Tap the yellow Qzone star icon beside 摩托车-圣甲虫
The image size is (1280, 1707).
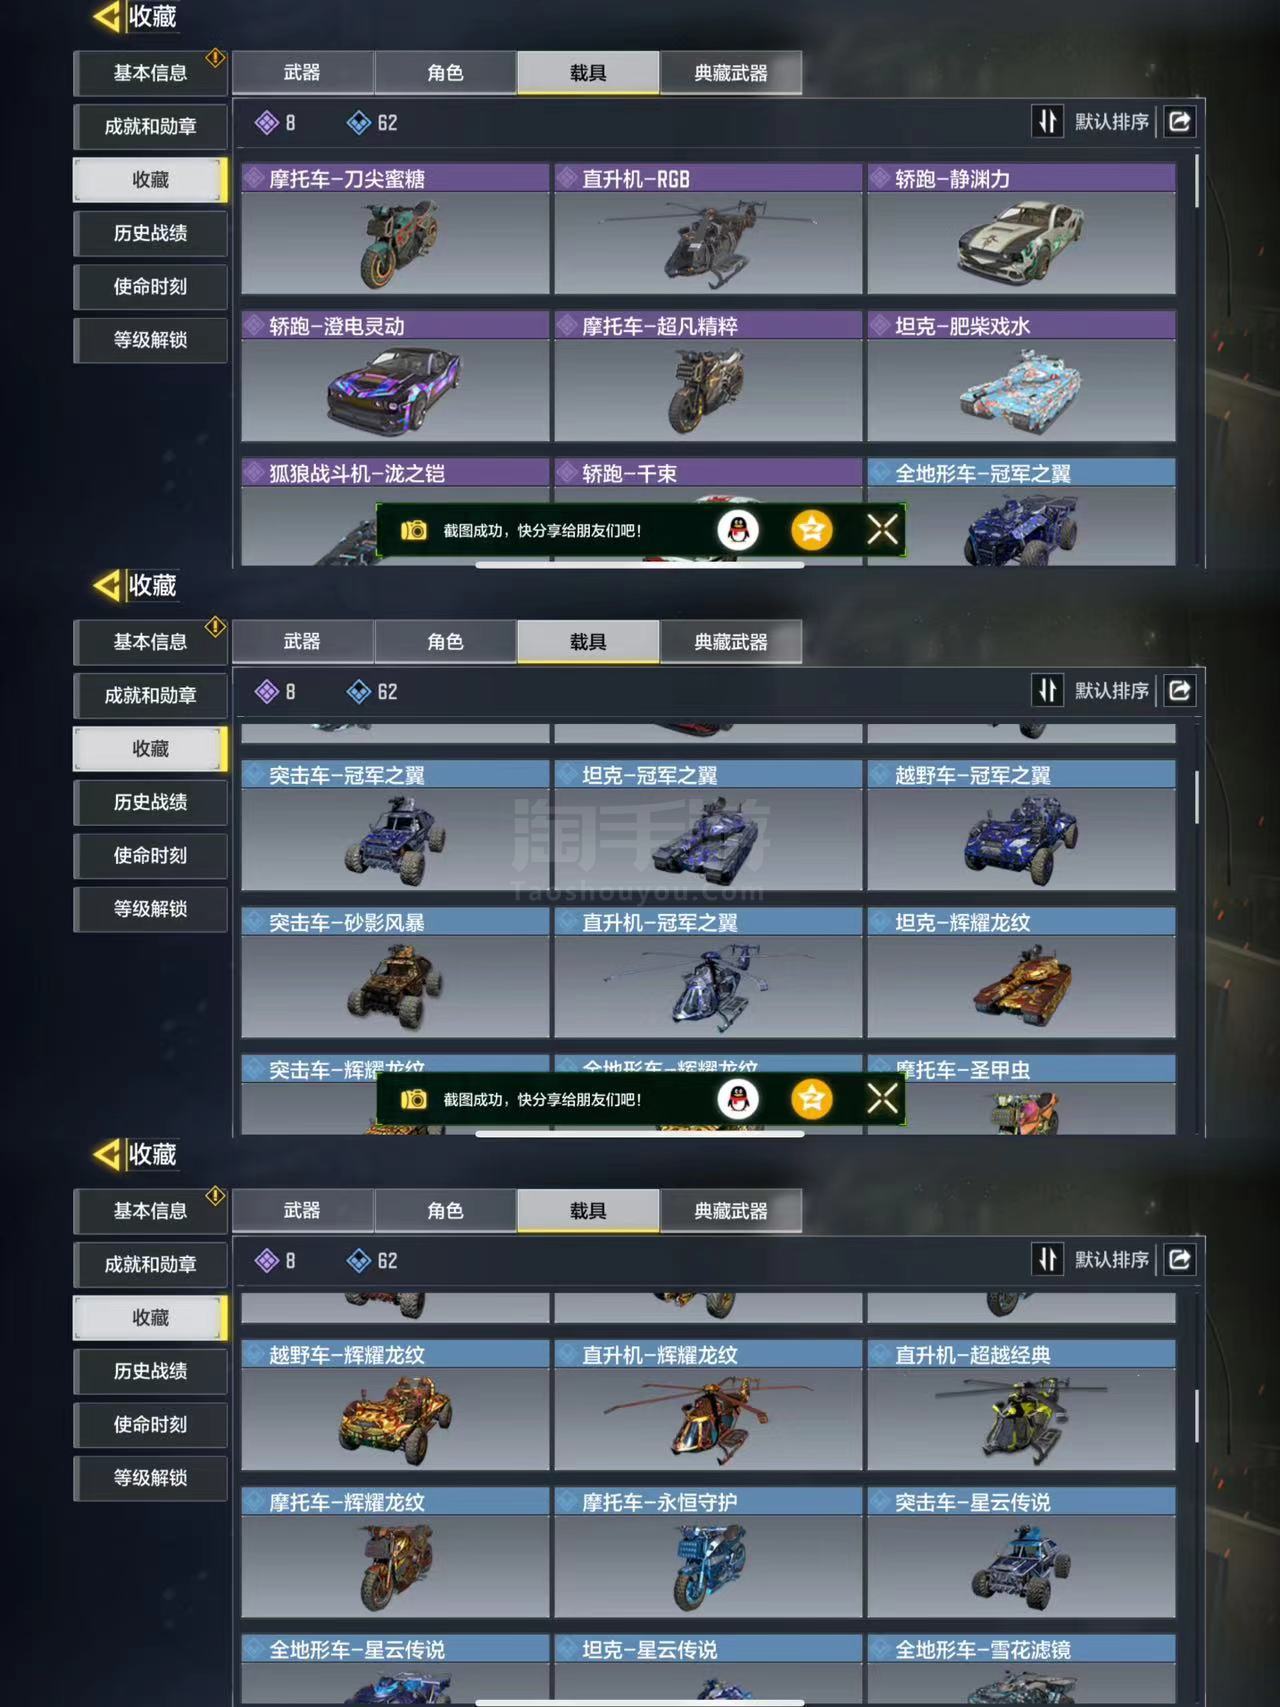tap(812, 1099)
